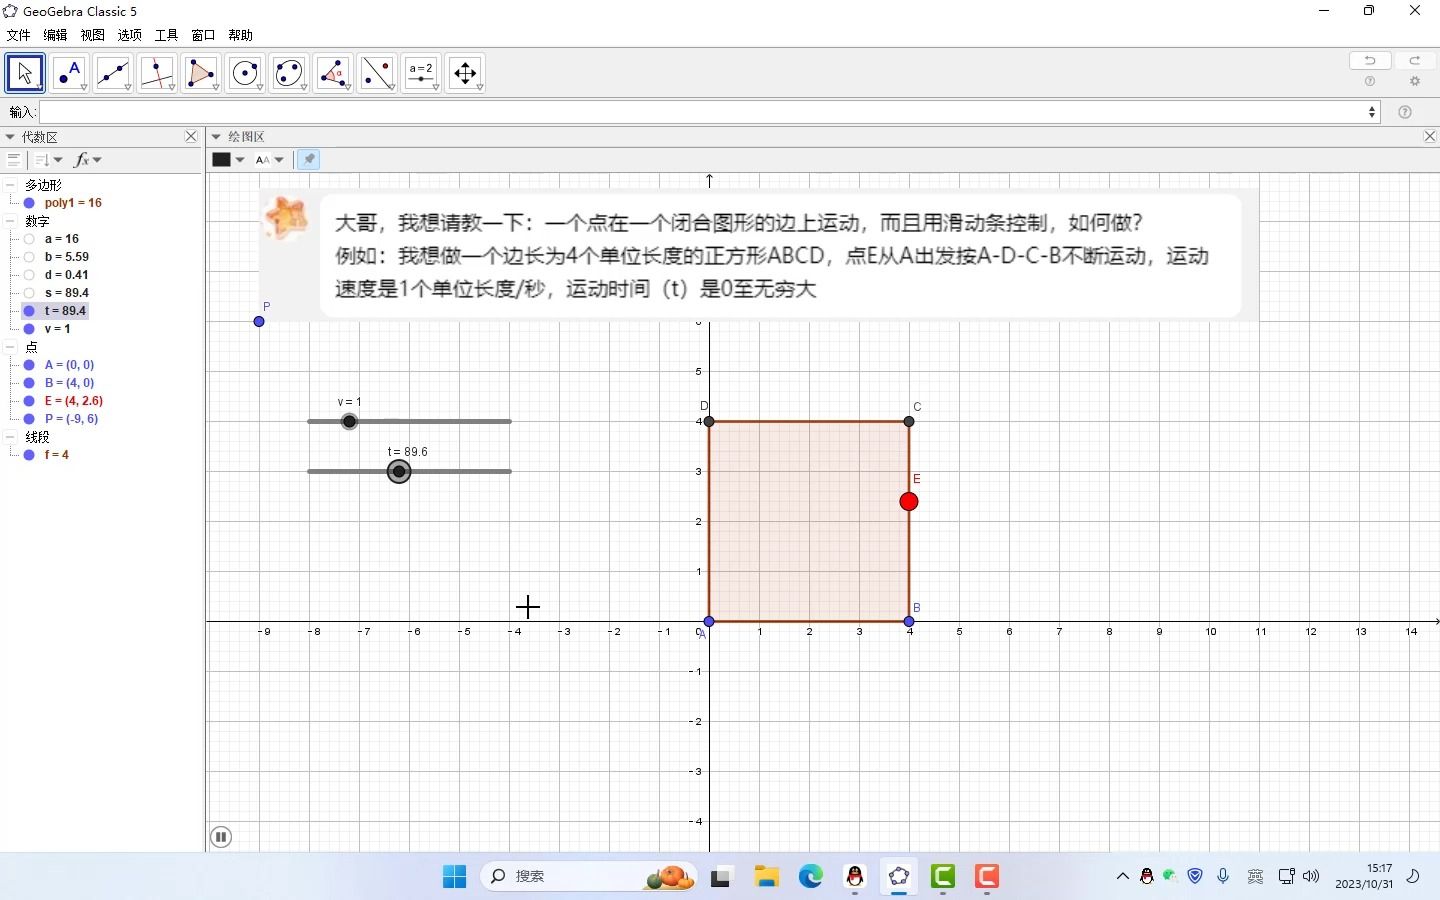The image size is (1440, 900).
Task: Click the t = 89.6 slider handle
Action: coord(399,471)
